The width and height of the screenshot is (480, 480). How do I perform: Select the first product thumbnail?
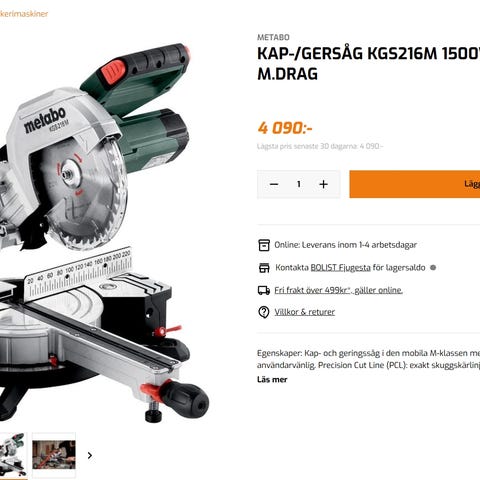point(13,455)
